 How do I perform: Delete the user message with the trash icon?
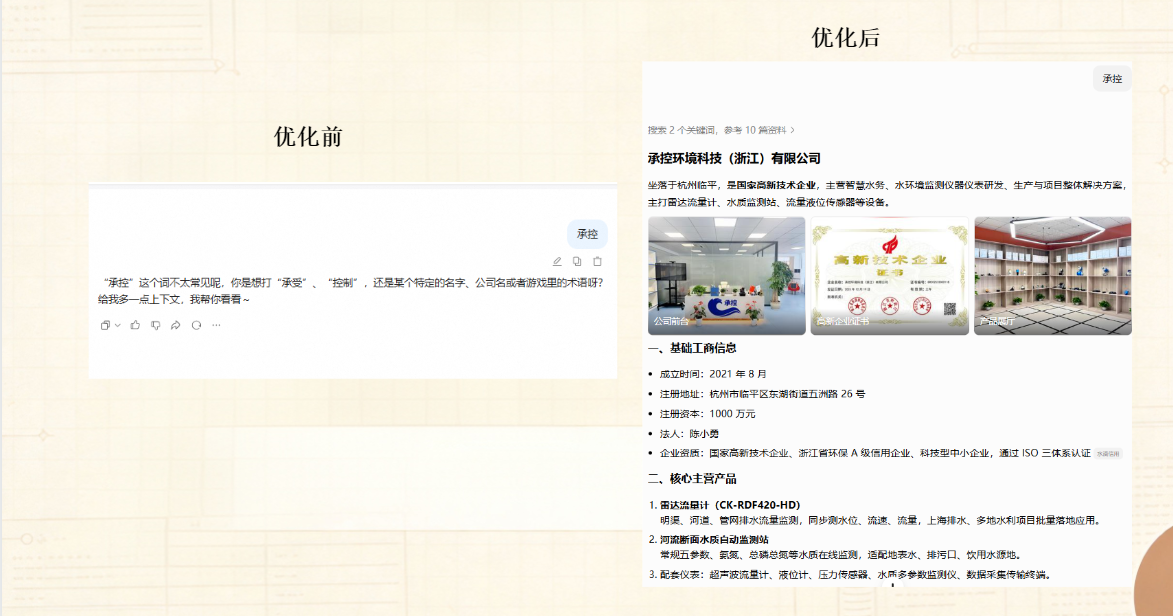point(597,261)
